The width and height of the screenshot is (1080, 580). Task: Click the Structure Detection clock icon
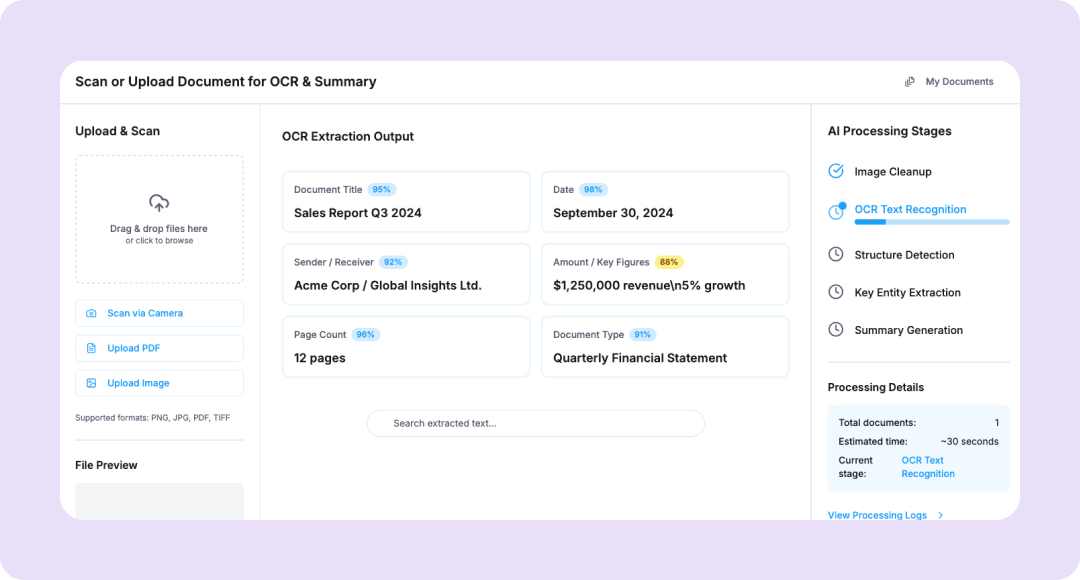pyautogui.click(x=836, y=255)
